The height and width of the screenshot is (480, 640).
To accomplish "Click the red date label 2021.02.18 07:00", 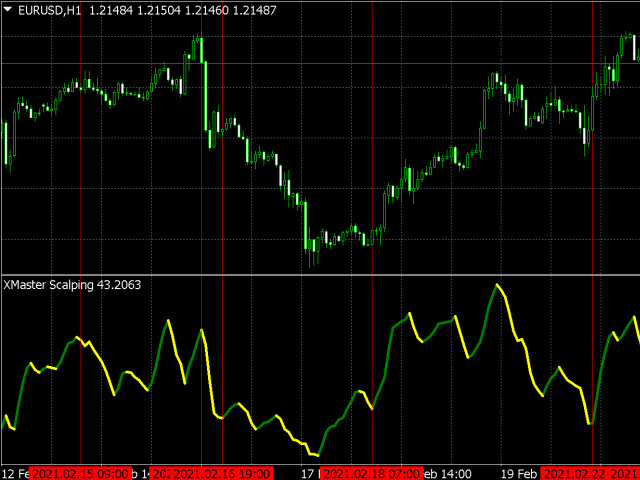I will (x=372, y=474).
